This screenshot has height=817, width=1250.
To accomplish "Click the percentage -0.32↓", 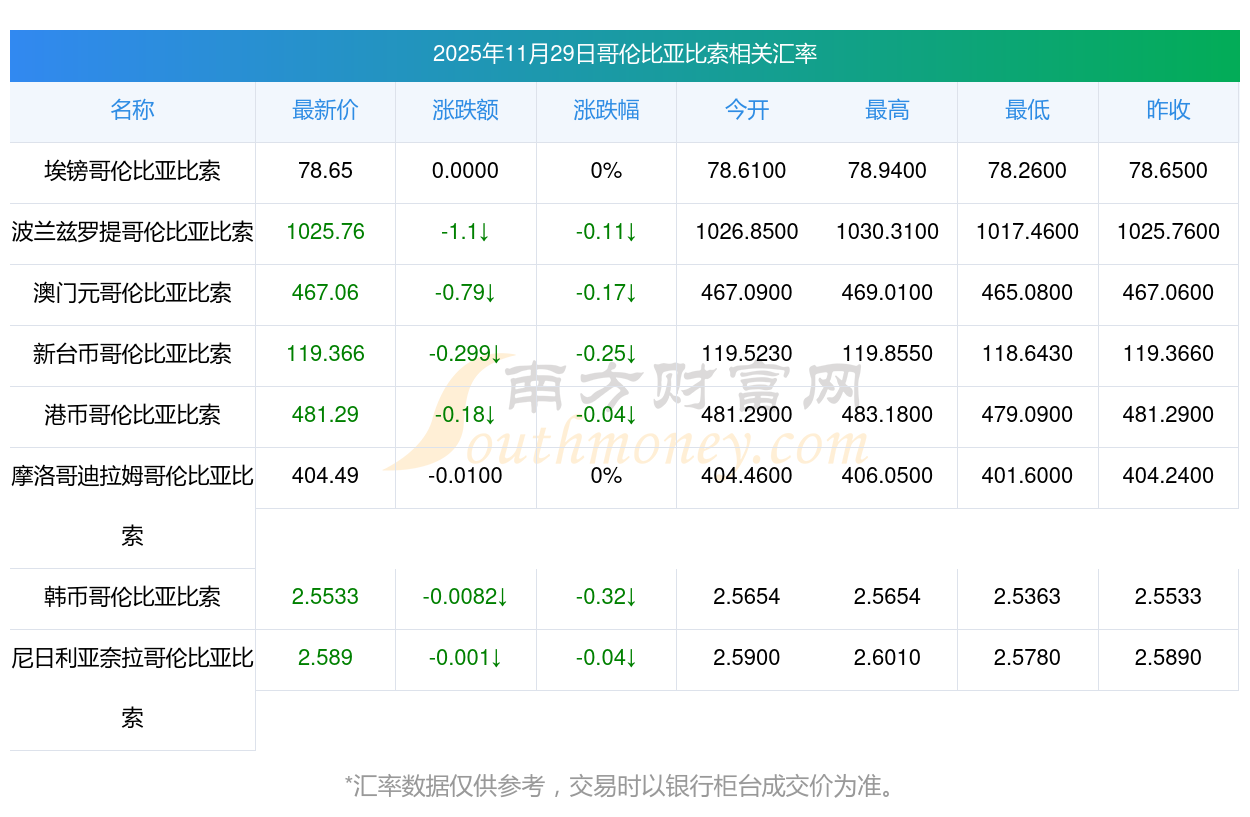I will click(606, 597).
